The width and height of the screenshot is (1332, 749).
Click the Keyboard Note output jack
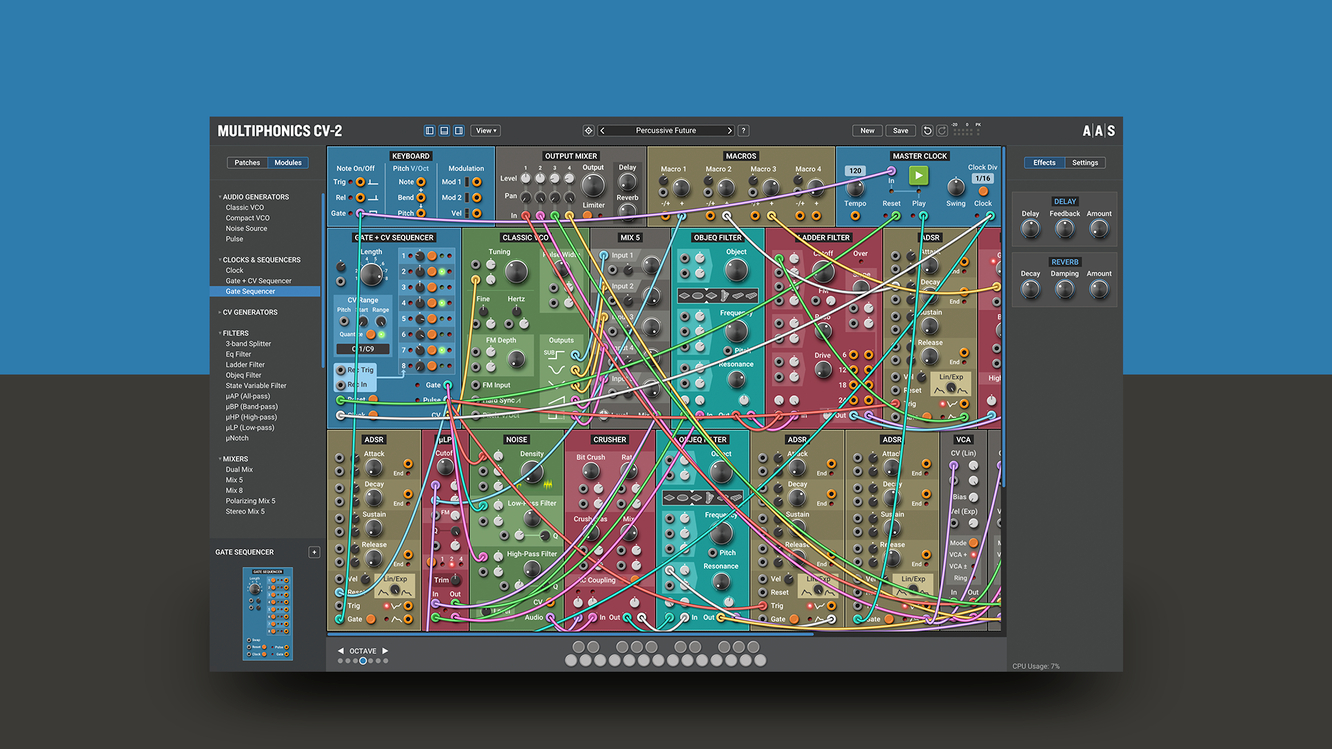(x=421, y=182)
